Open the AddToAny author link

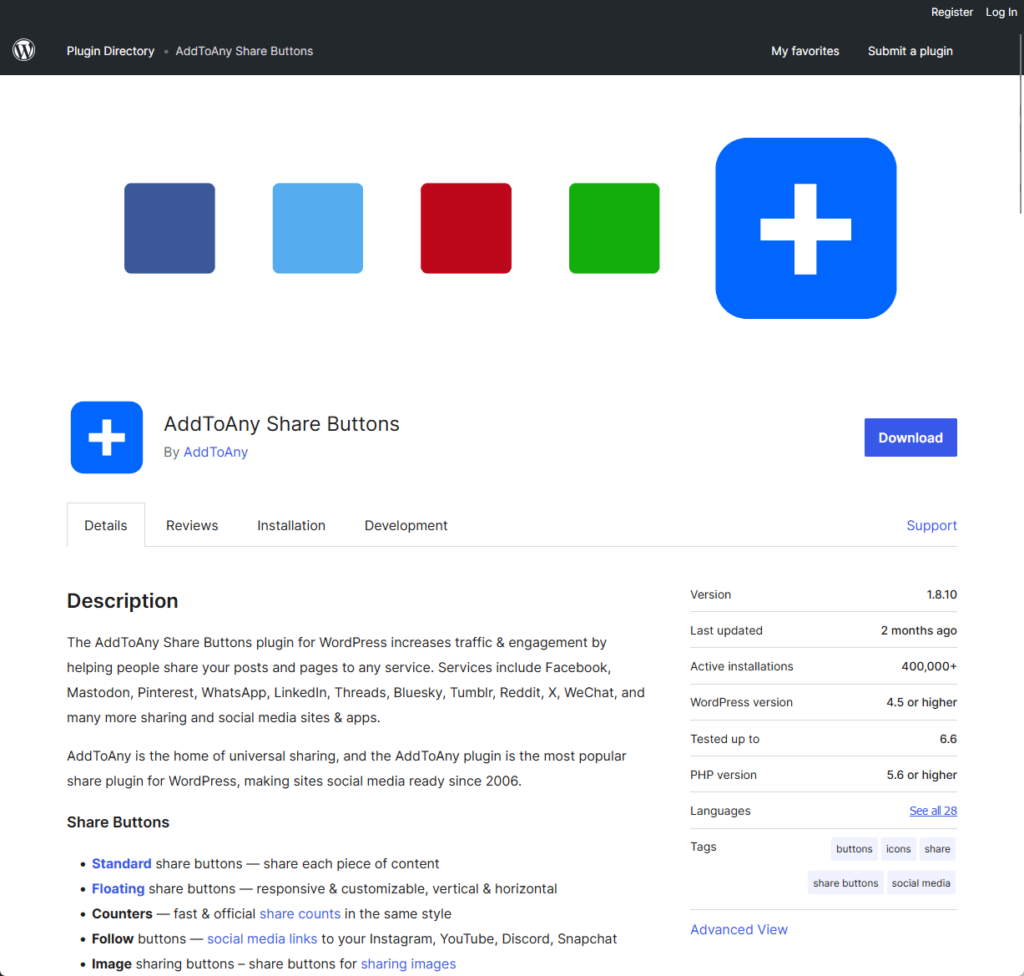point(216,452)
